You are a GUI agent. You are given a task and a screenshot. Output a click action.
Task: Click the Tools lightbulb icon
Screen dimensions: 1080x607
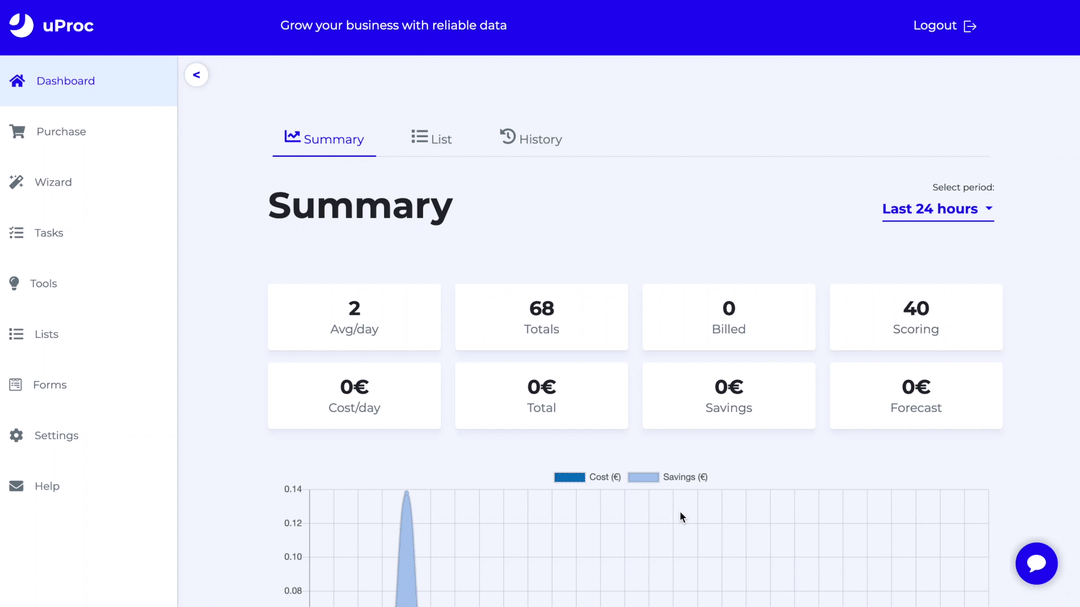[x=14, y=284]
